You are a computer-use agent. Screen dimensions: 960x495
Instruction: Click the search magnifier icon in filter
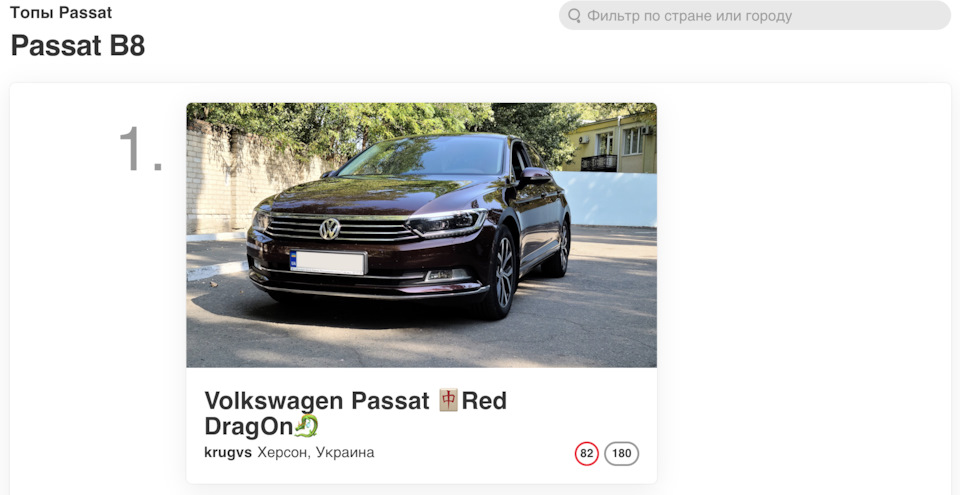point(574,15)
